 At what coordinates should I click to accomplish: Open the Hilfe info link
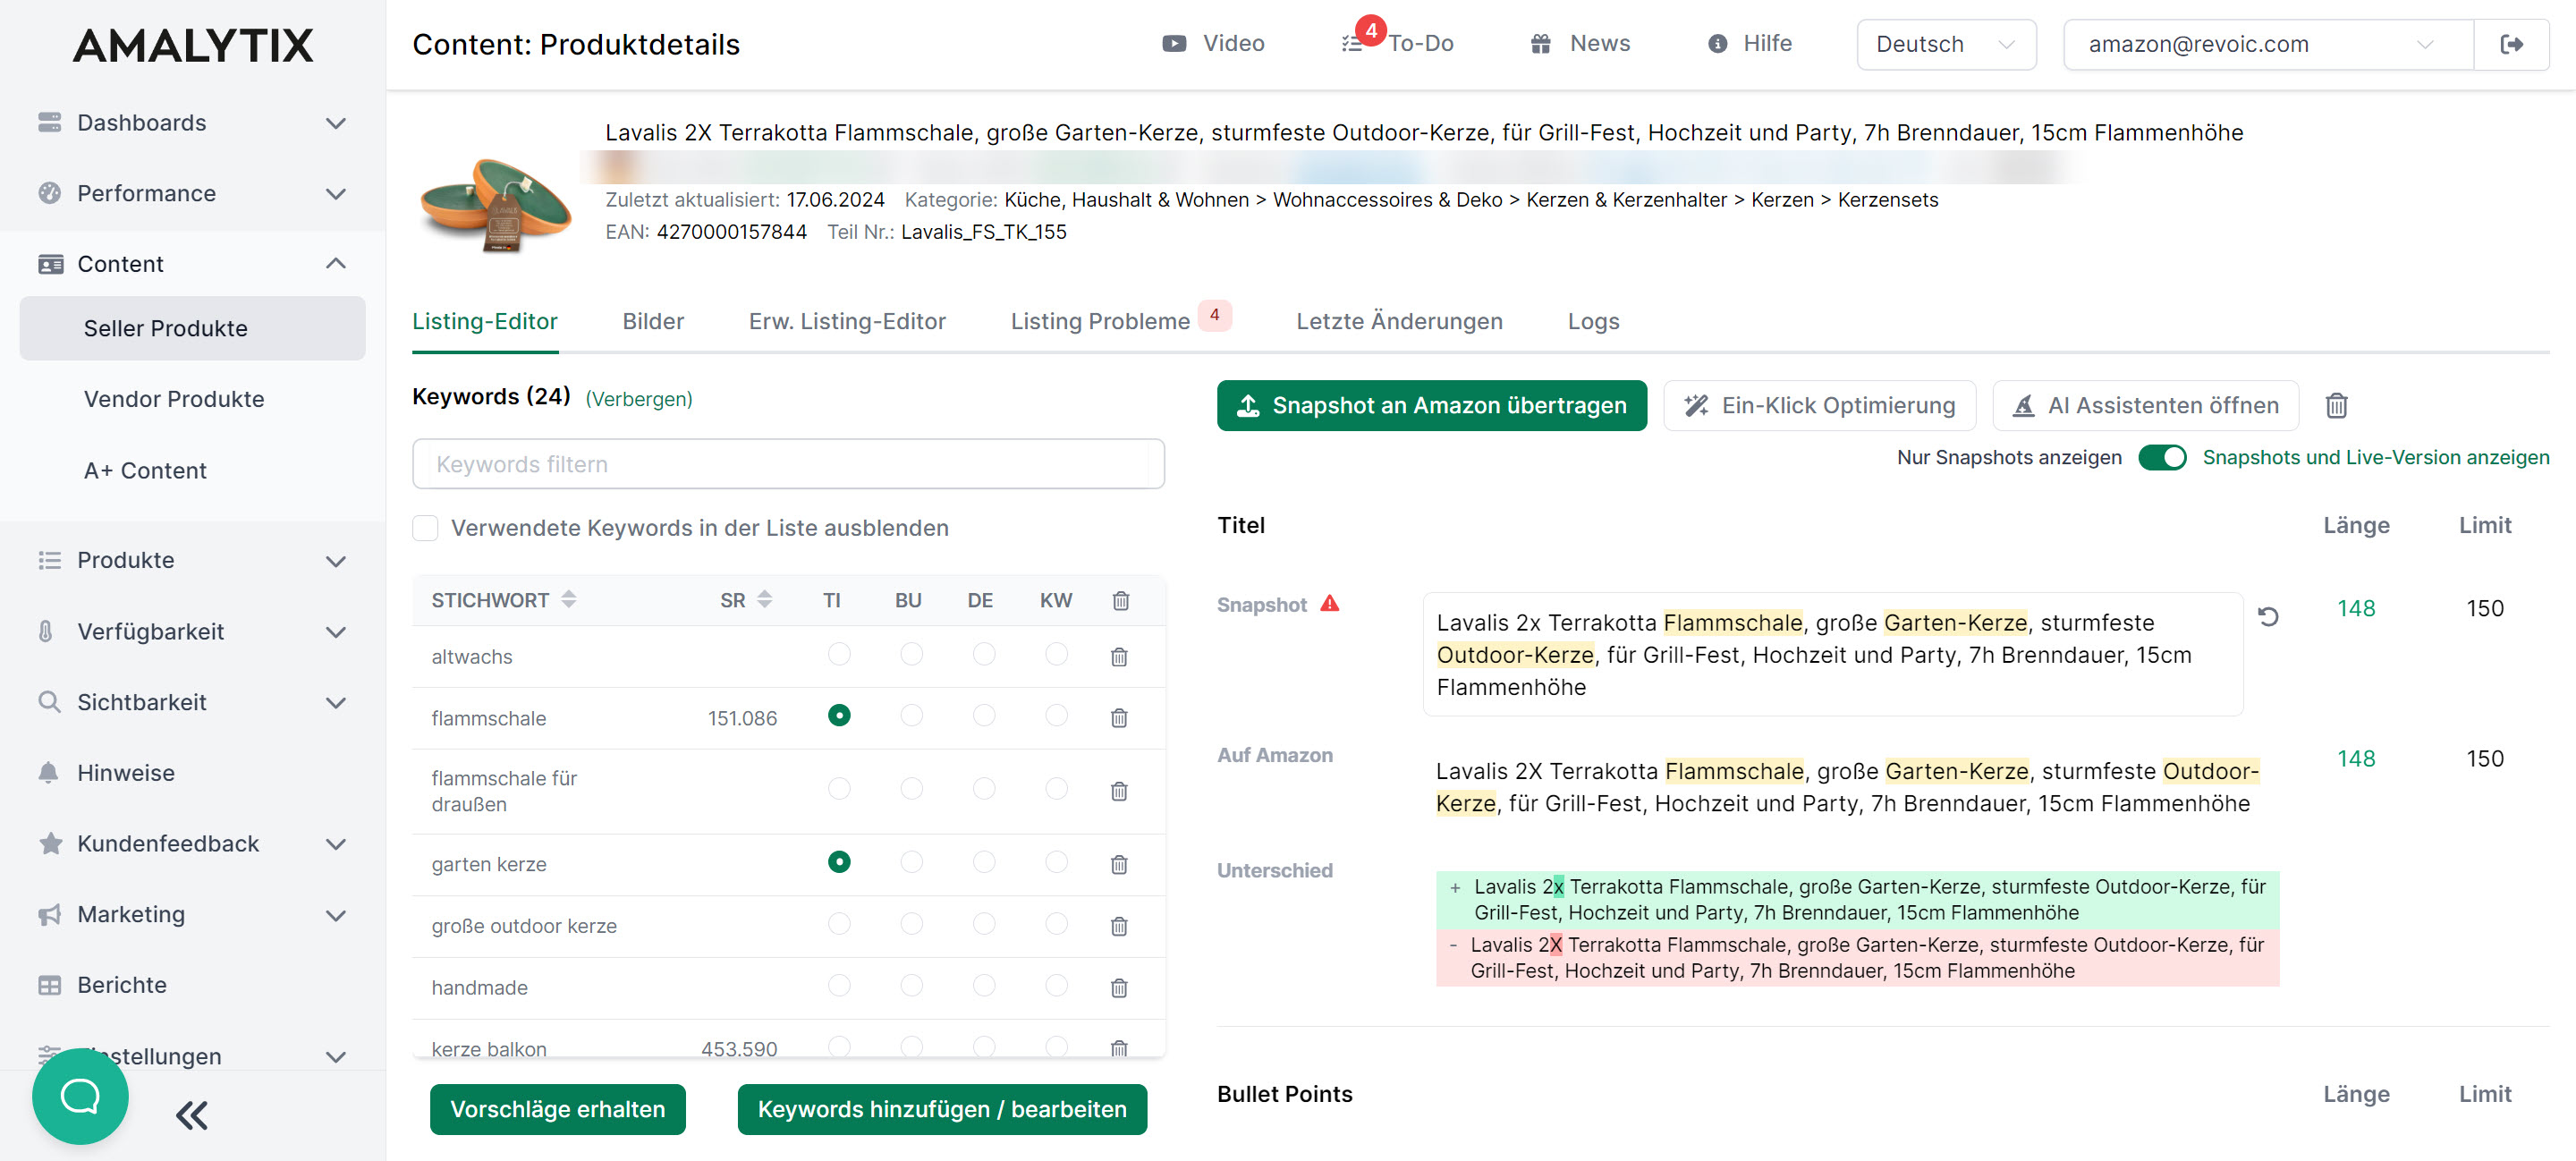(x=1750, y=43)
